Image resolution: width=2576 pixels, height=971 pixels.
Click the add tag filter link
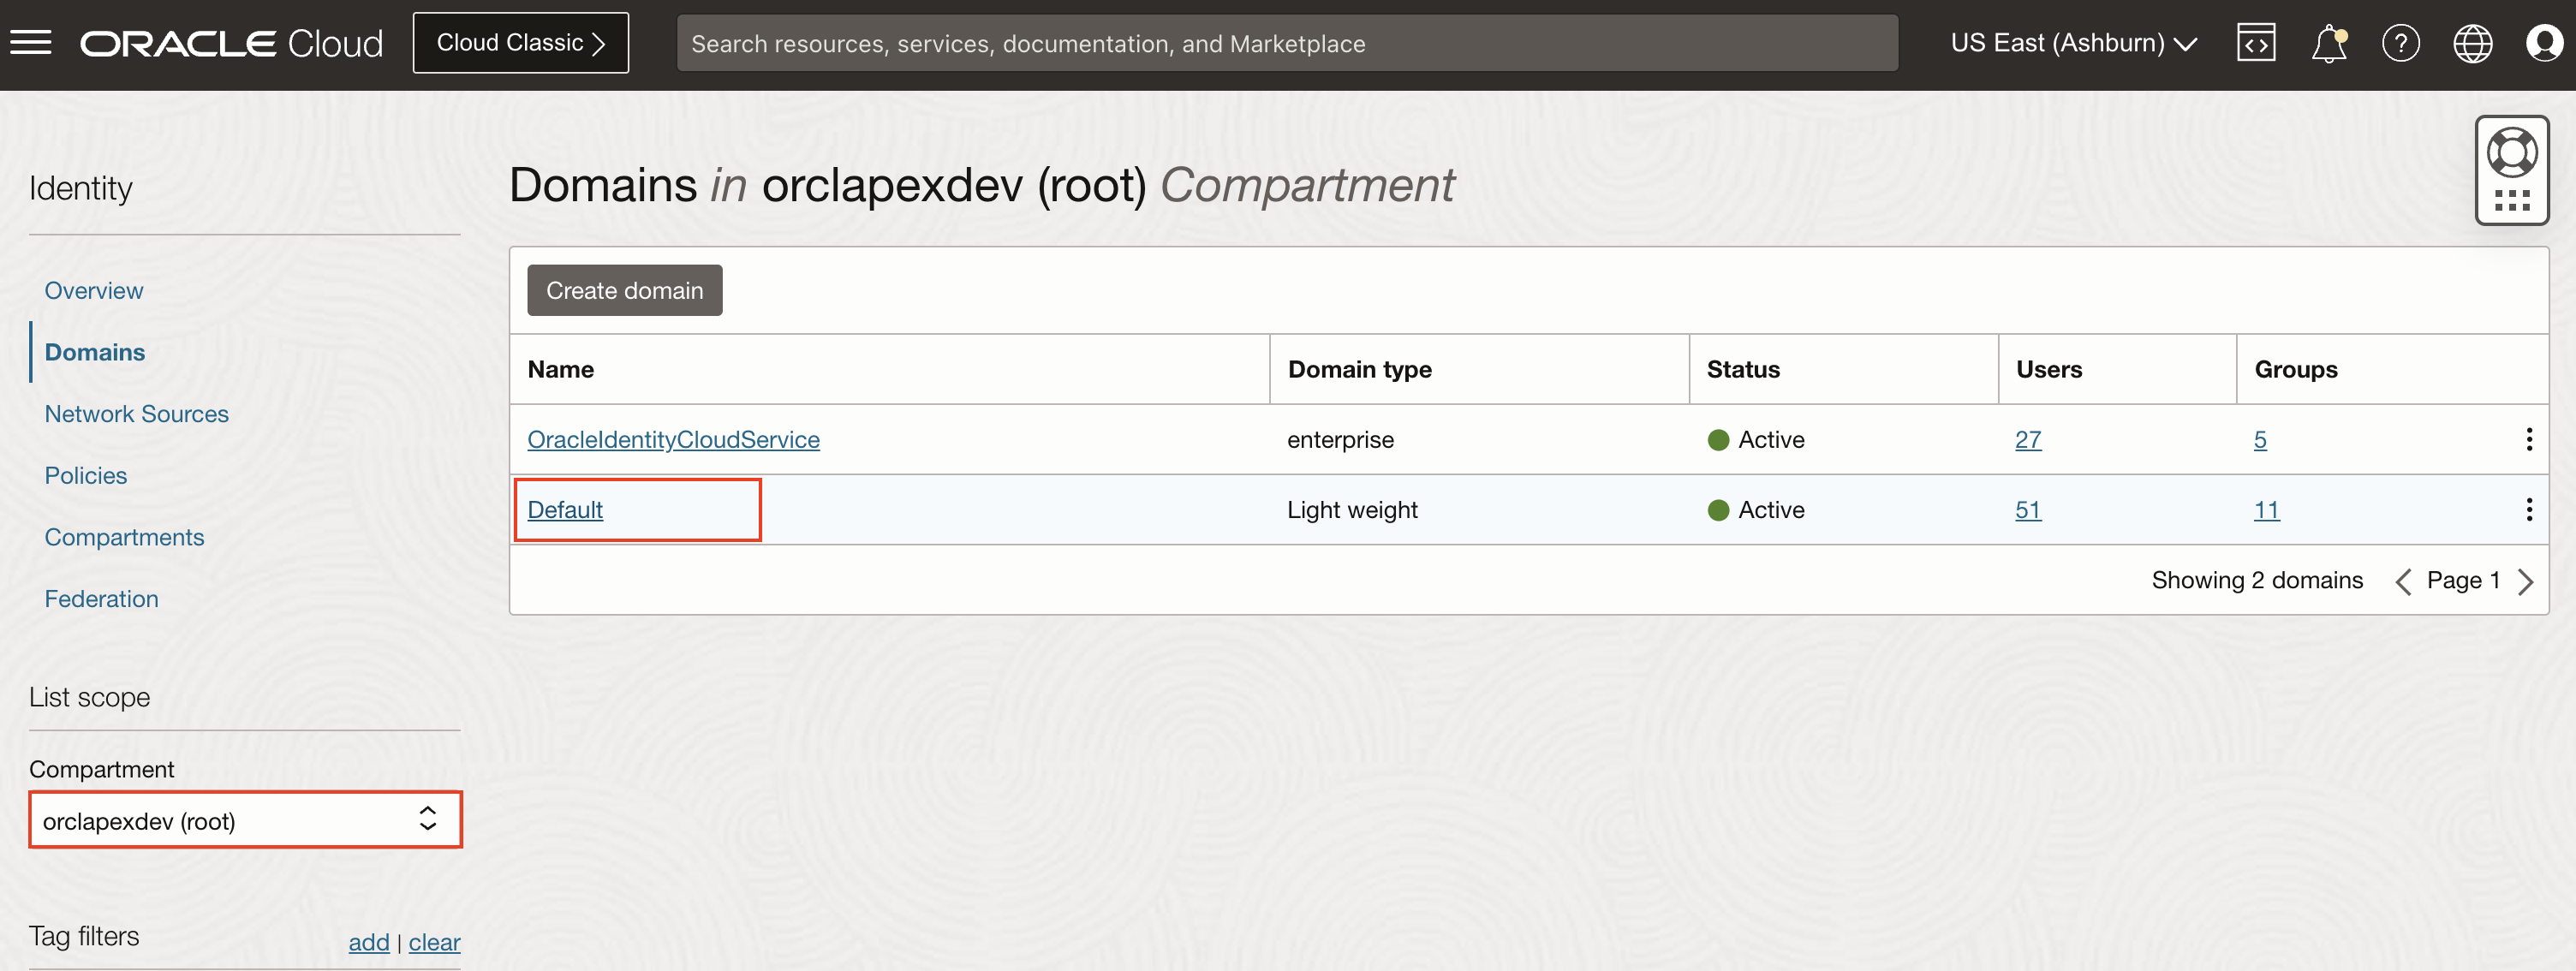(368, 941)
